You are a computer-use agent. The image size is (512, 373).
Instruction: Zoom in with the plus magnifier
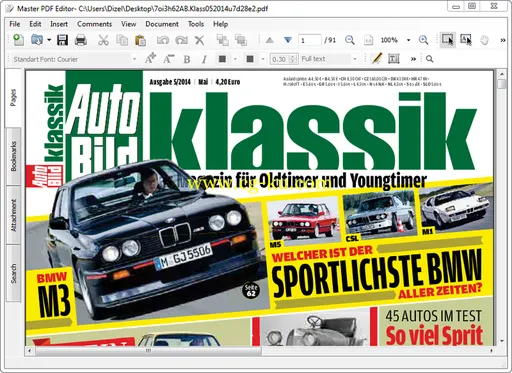[423, 40]
